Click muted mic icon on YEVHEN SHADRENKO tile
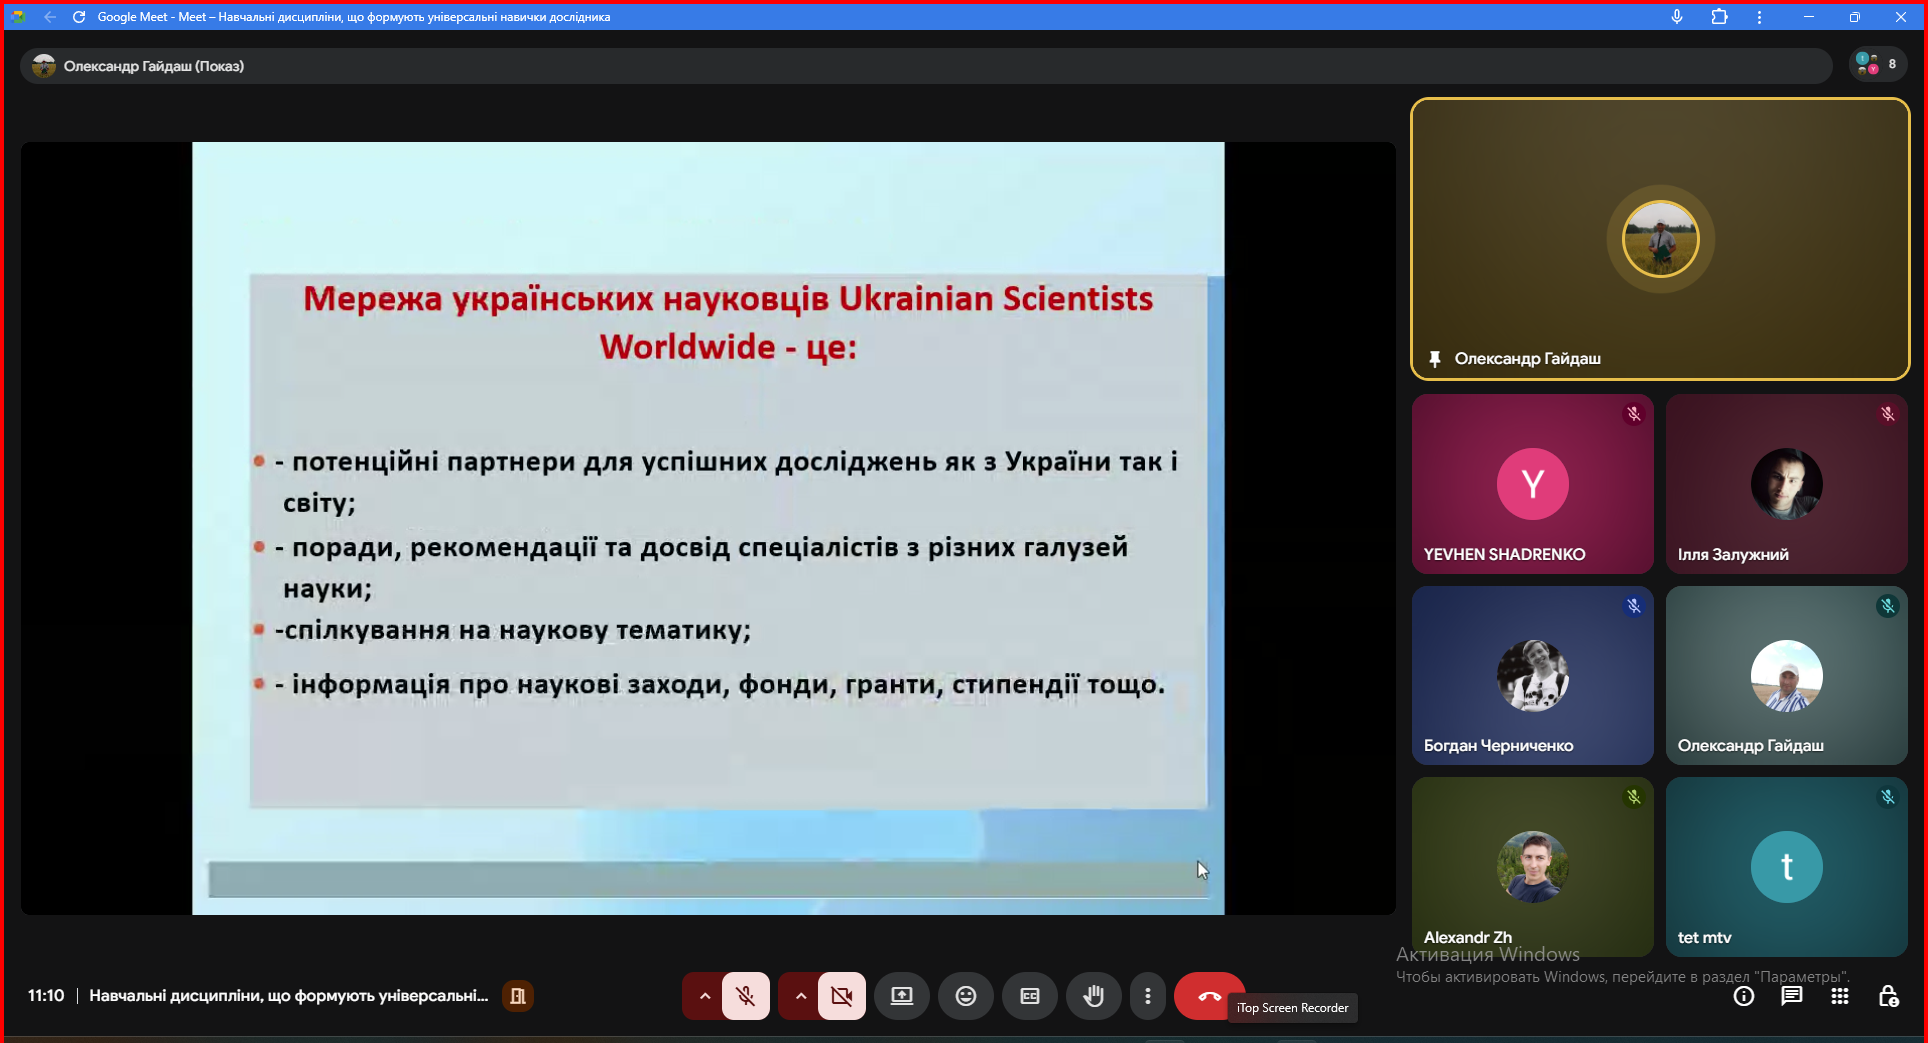 pos(1634,414)
